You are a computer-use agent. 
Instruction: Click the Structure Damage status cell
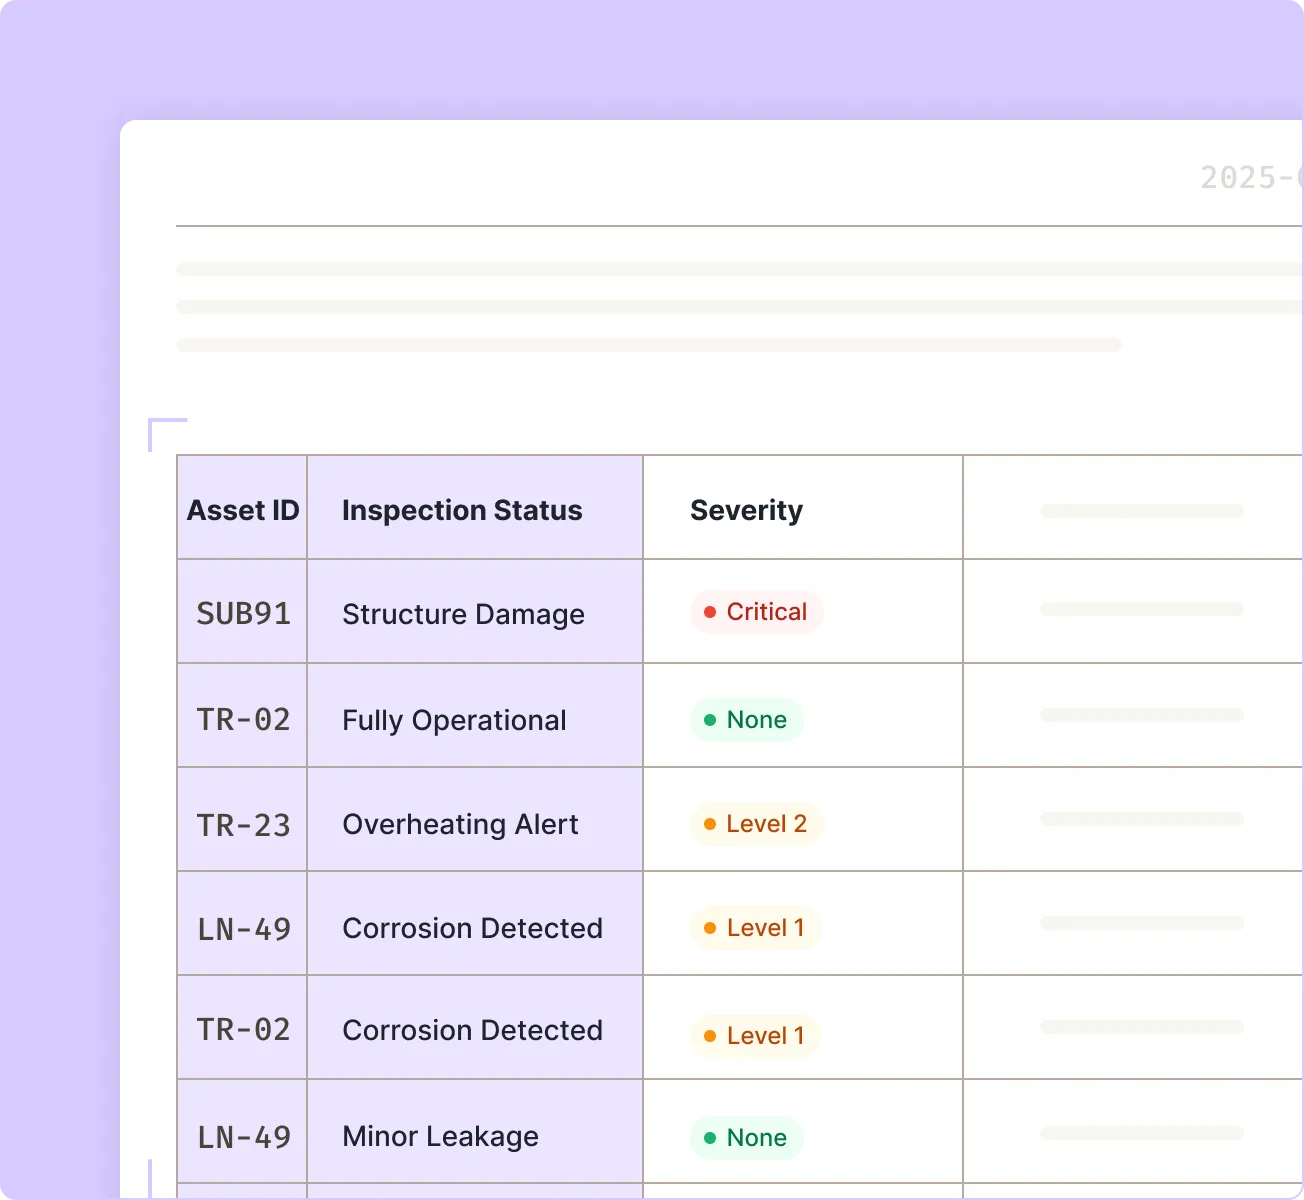(463, 614)
